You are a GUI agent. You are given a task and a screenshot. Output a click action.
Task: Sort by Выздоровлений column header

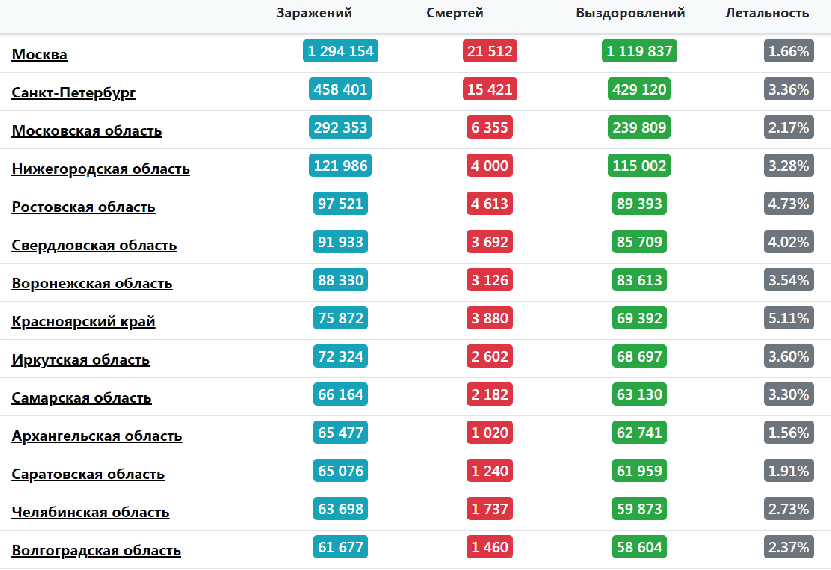(x=630, y=13)
